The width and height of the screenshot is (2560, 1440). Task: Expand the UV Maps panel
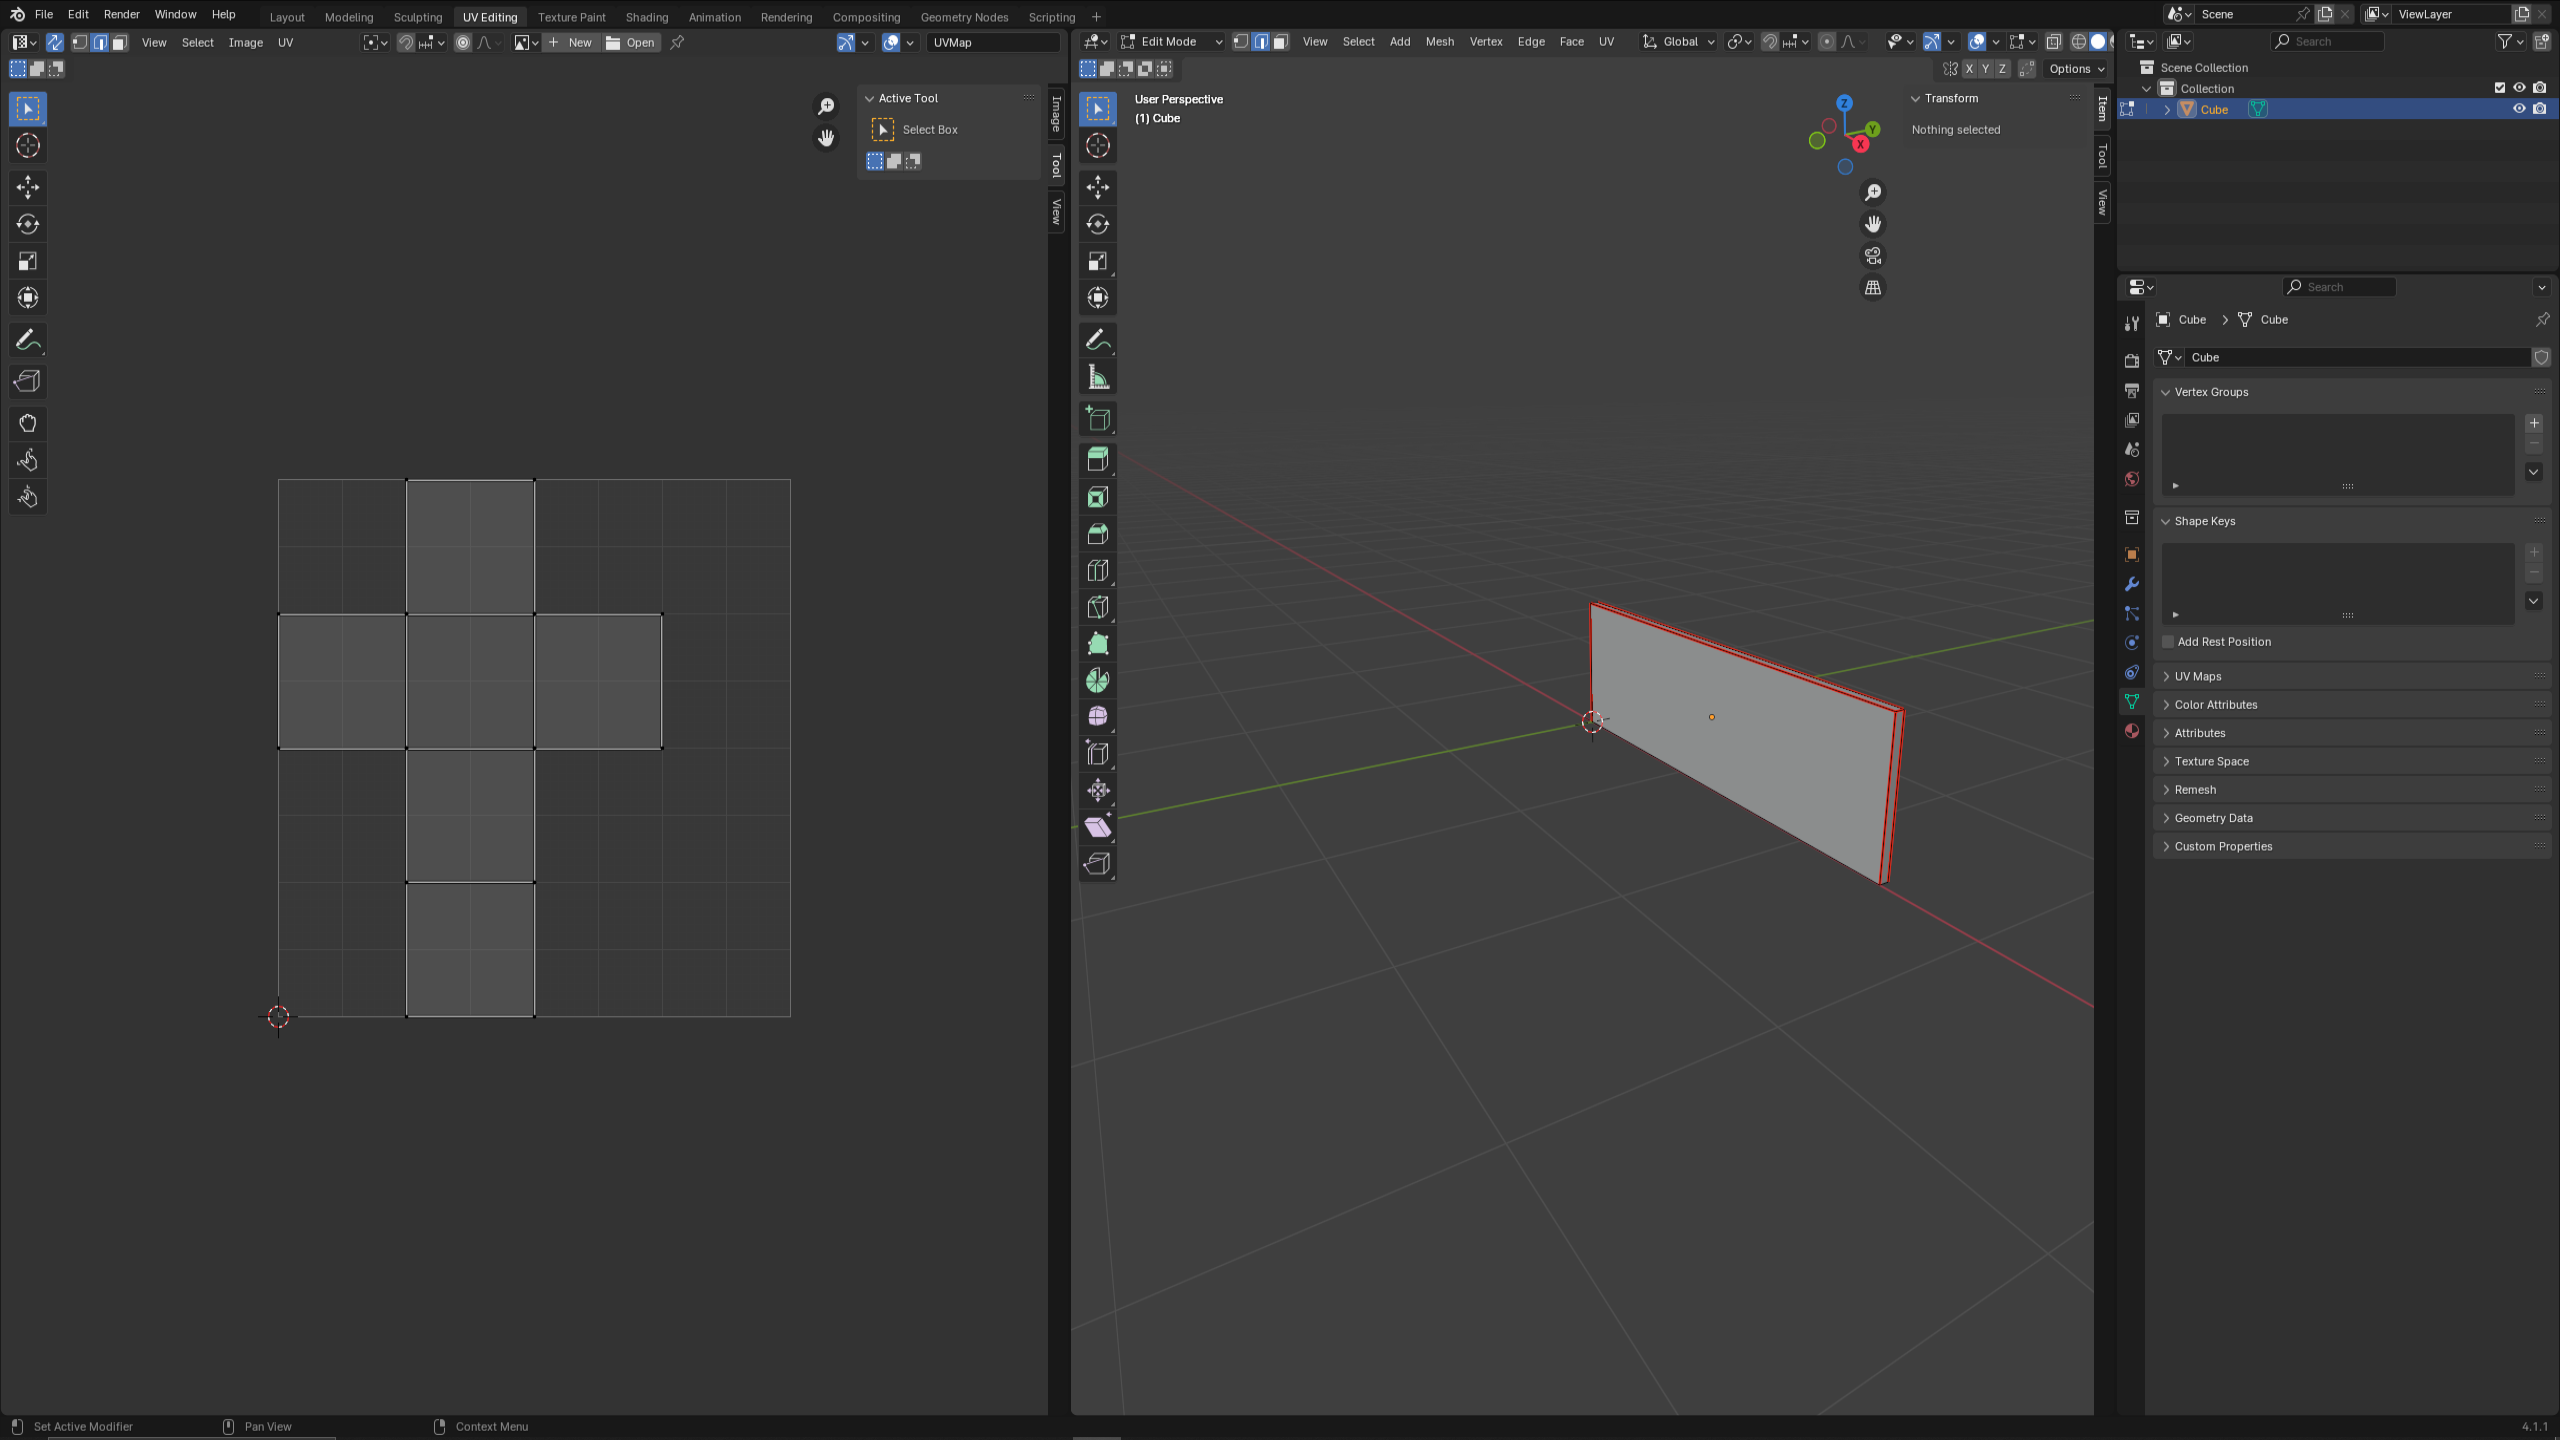click(x=2197, y=676)
